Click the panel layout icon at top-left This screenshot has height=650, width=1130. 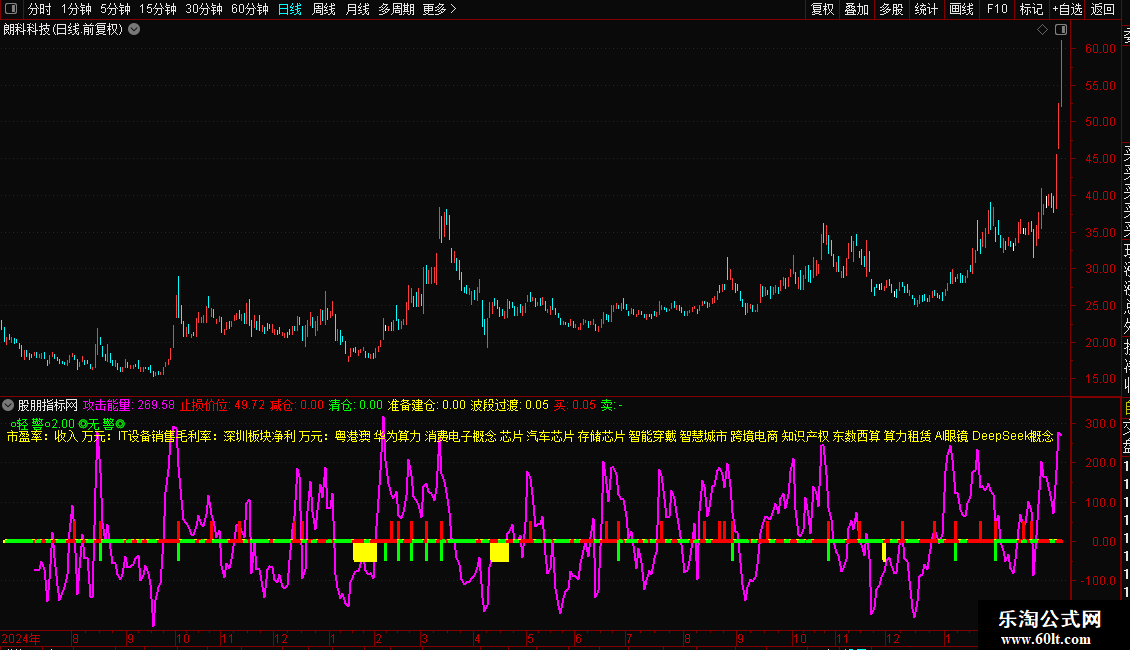click(11, 9)
